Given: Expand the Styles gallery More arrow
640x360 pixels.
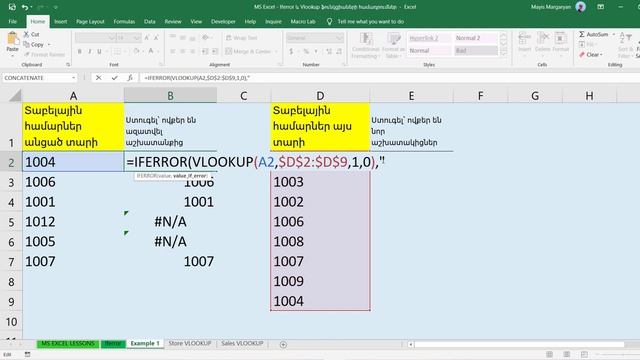Looking at the screenshot, I should click(x=503, y=53).
